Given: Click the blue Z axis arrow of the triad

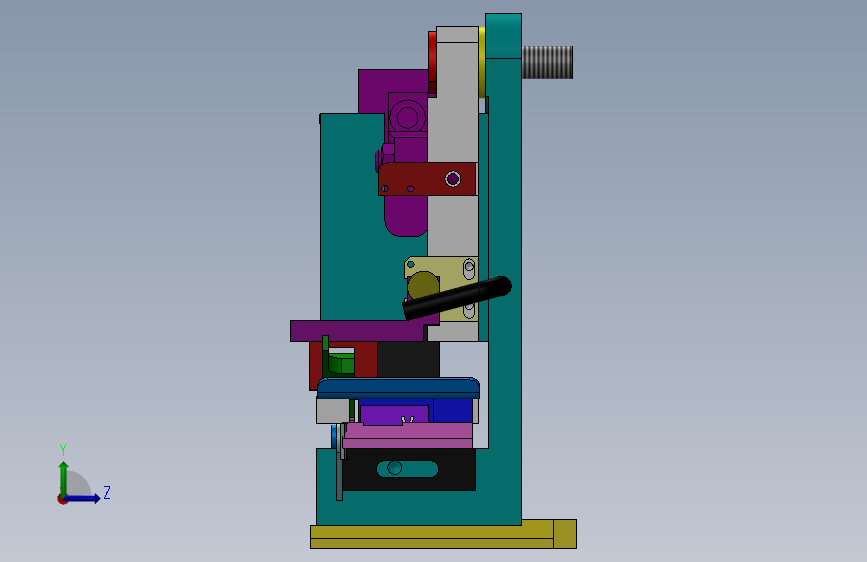Looking at the screenshot, I should [83, 498].
